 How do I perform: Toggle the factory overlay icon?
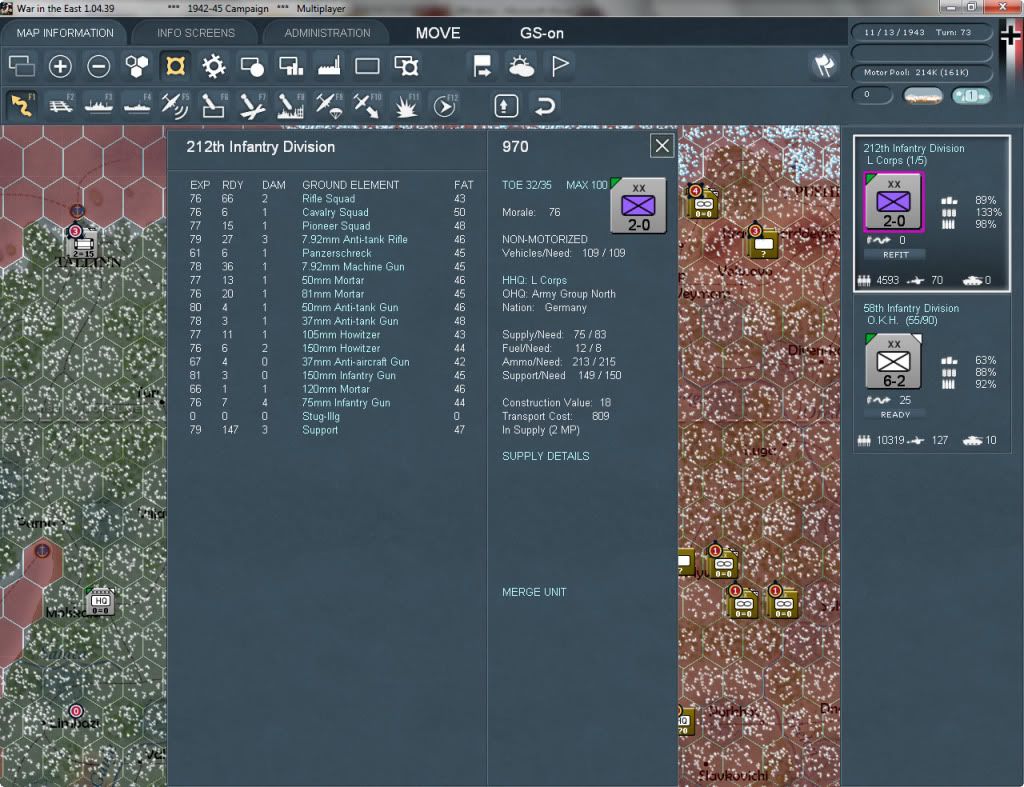tap(329, 66)
